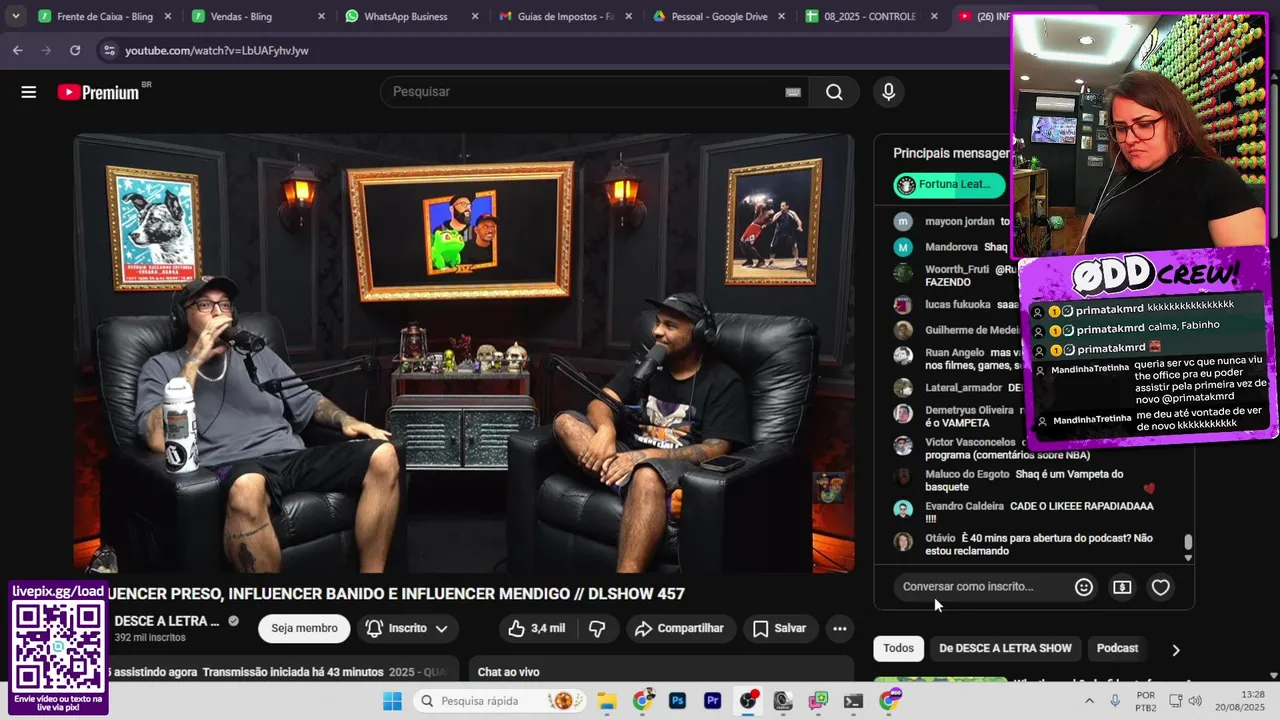View site information icon in address bar
The width and height of the screenshot is (1280, 720).
108,50
